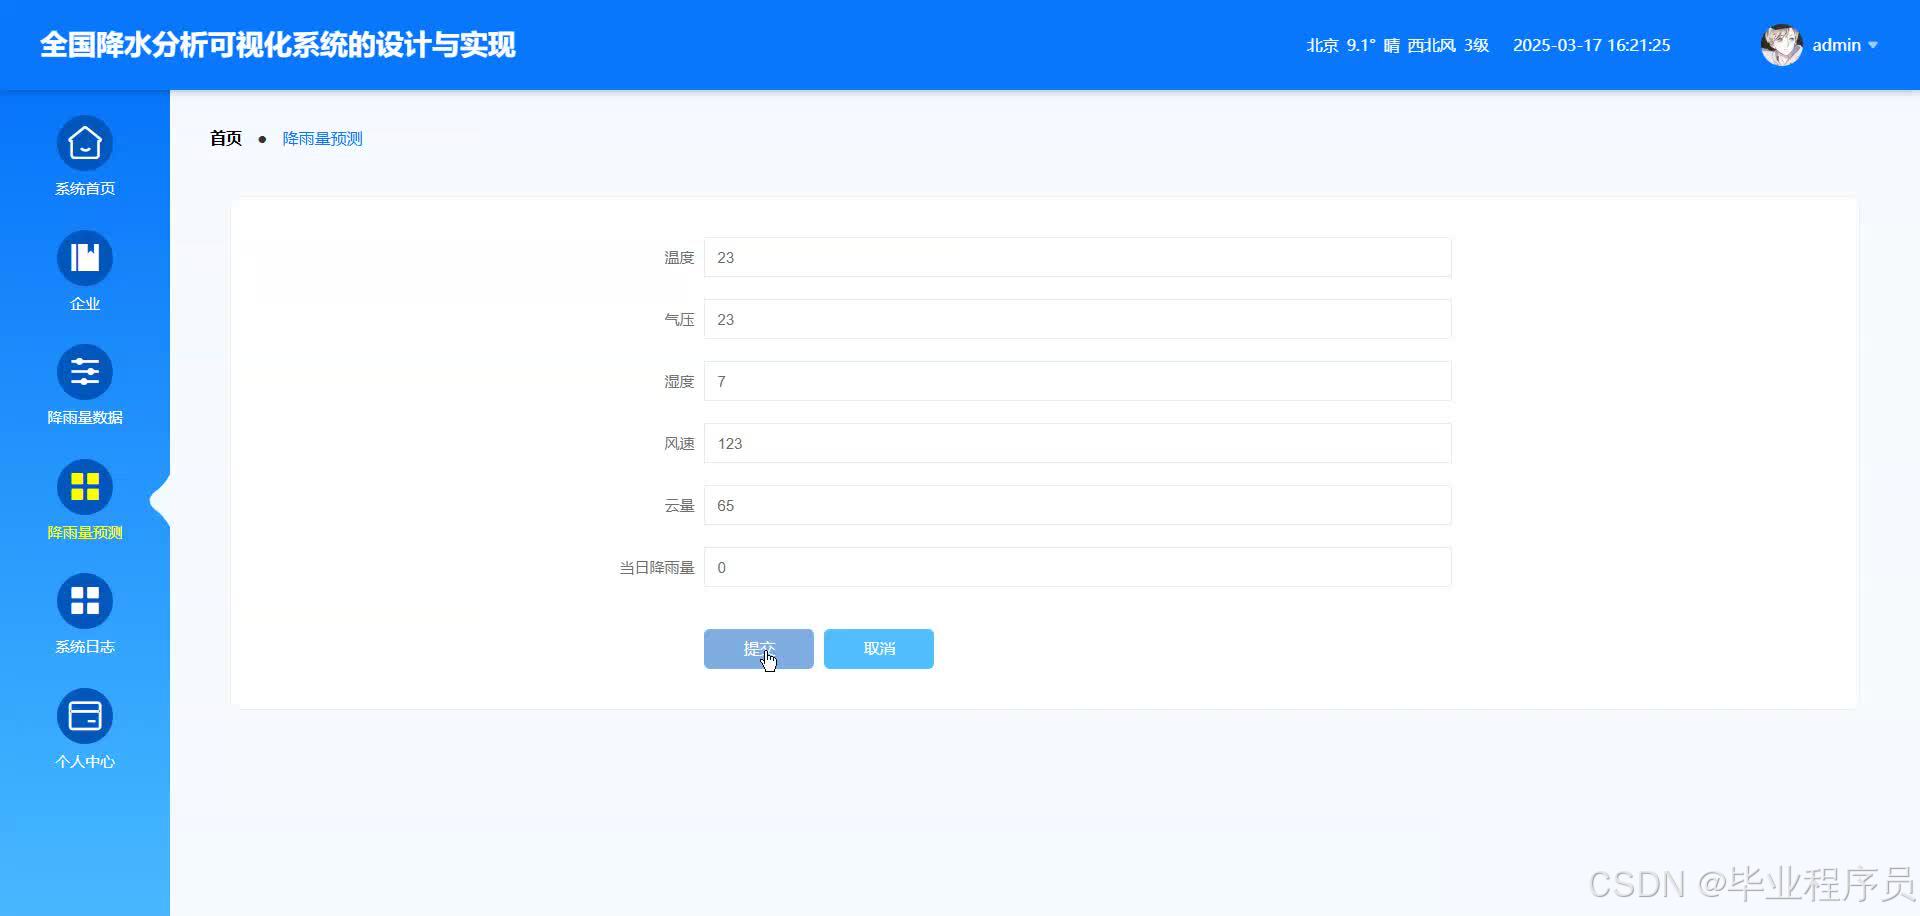
Task: Click the admin username text
Action: point(1836,45)
